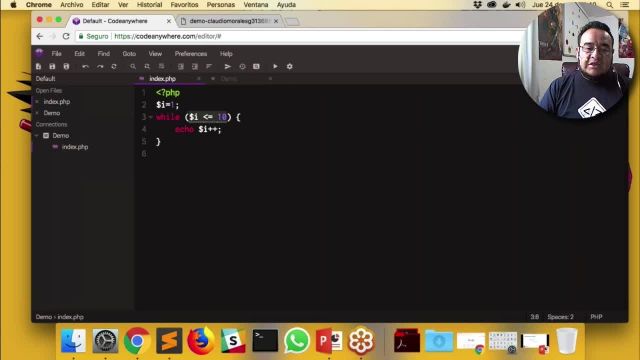Open System Preferences from the Dock
Screen dimensions: 640x360
(x=105, y=340)
